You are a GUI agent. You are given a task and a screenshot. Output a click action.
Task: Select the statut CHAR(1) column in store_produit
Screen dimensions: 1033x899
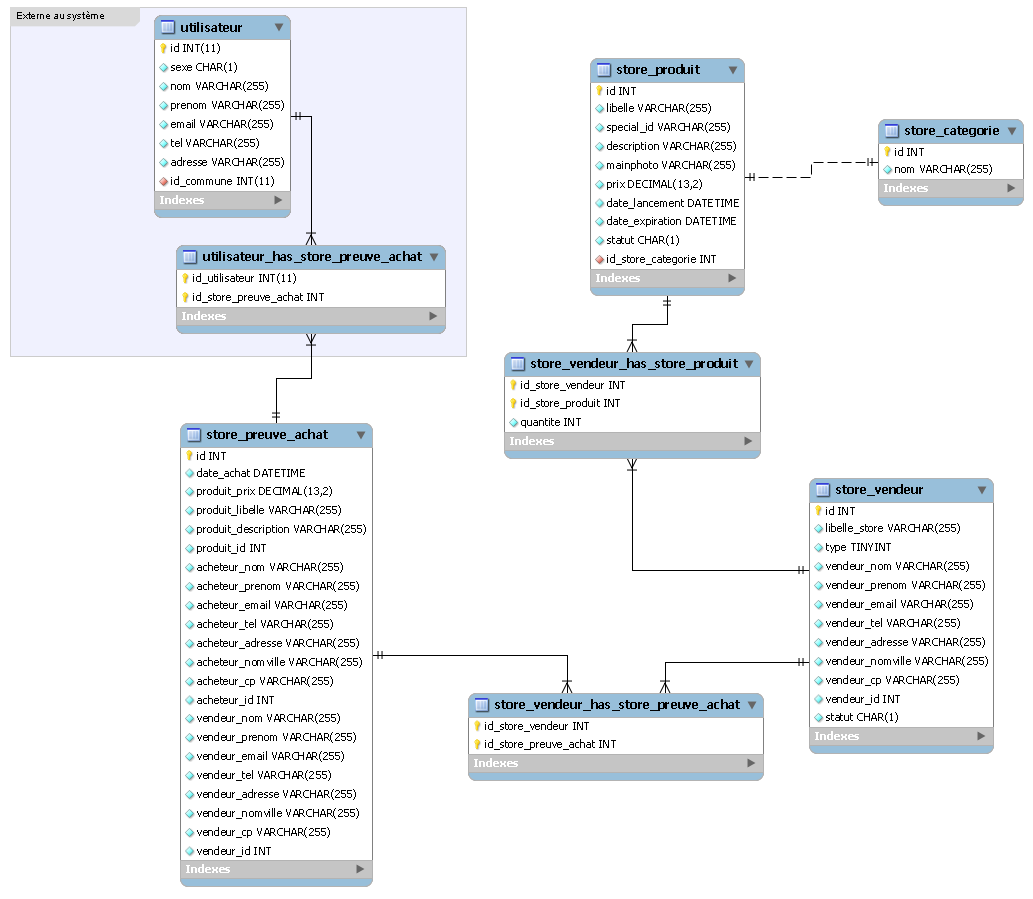pos(667,240)
